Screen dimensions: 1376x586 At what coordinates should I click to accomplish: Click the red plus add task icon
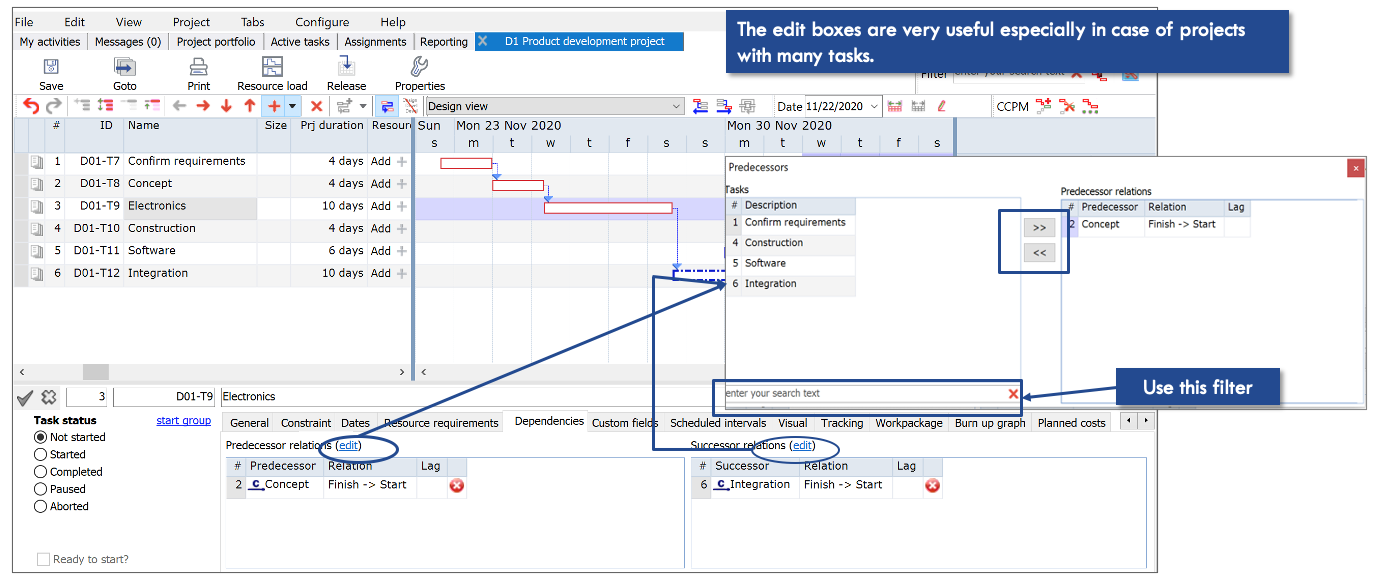(x=273, y=106)
